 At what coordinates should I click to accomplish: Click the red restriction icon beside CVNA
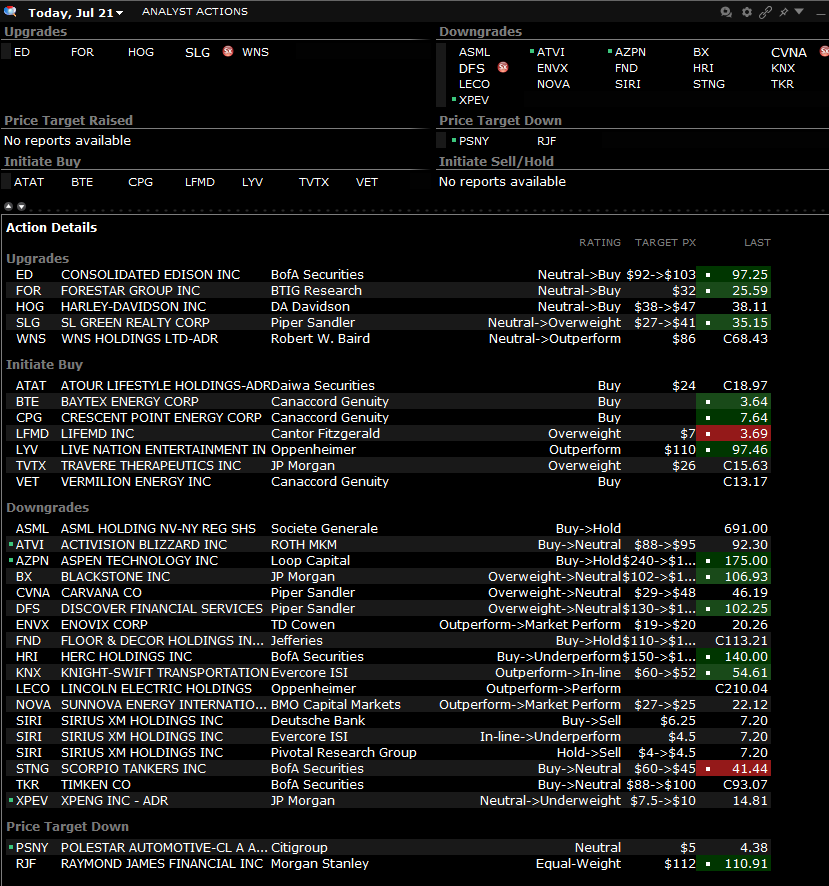[x=822, y=51]
